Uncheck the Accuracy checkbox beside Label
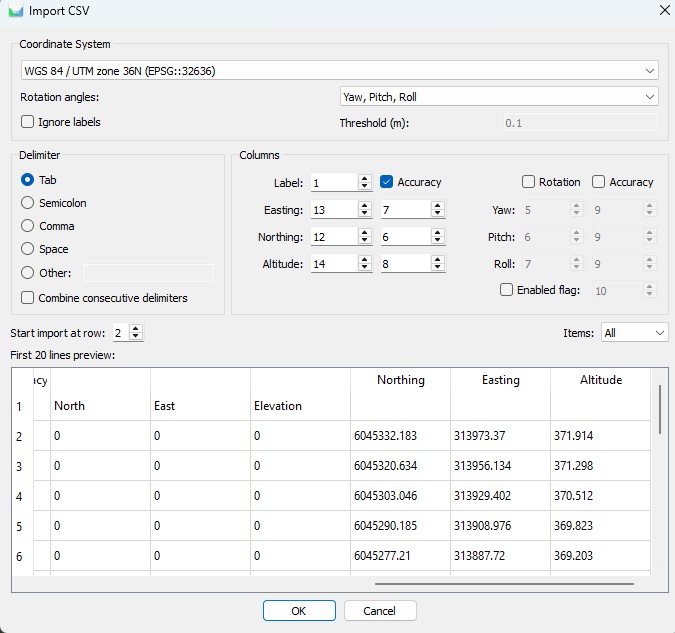 point(386,182)
